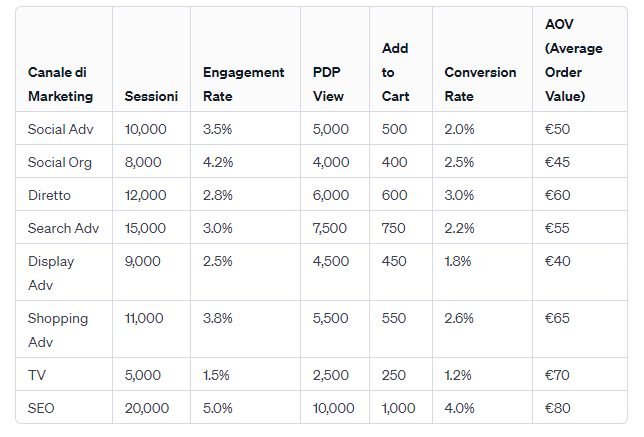Select the Social Adv row label
Viewport: 644px width, 437px height.
pos(61,129)
